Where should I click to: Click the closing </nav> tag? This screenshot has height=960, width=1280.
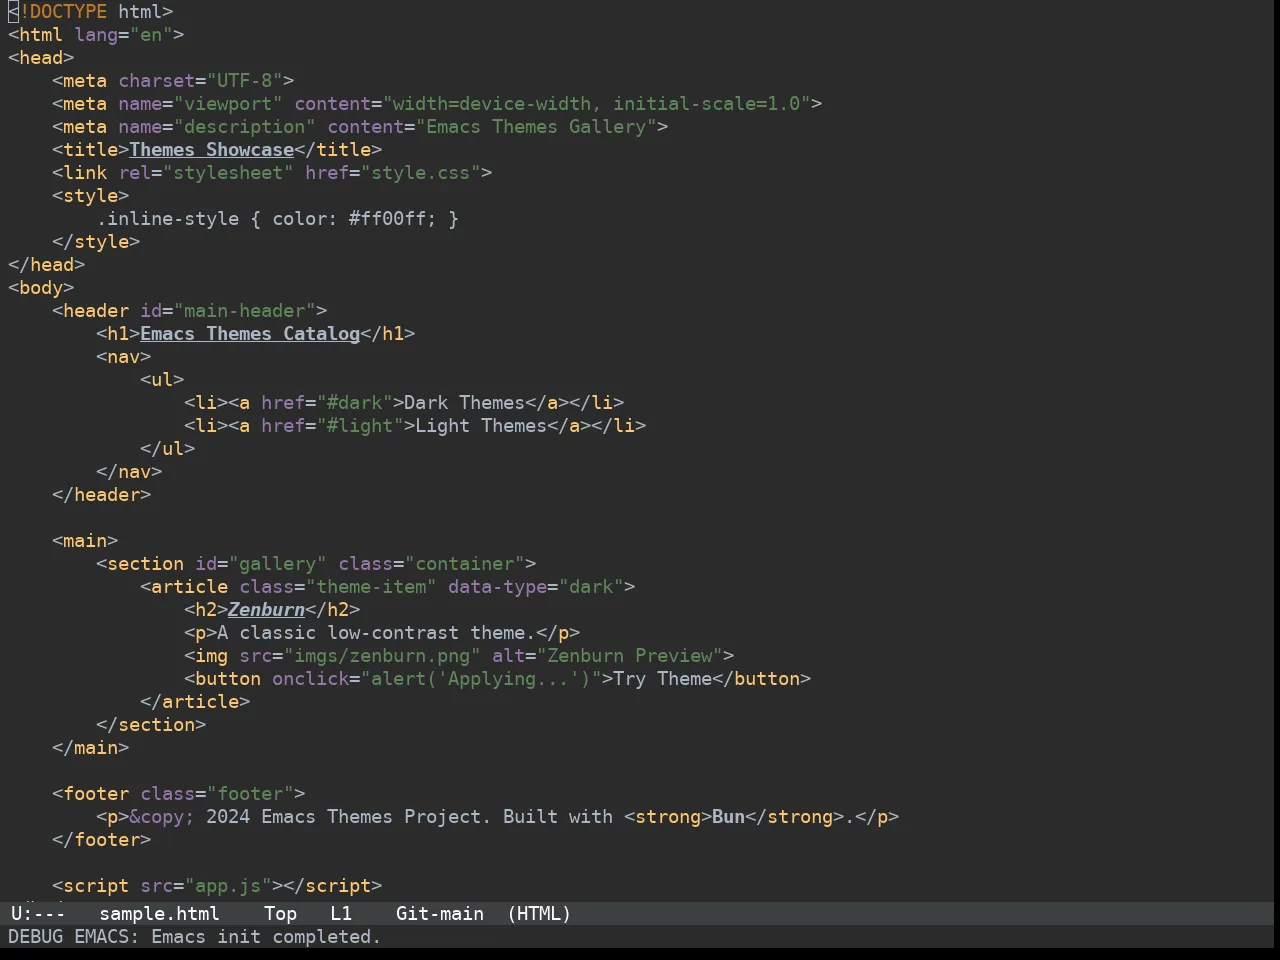(129, 472)
